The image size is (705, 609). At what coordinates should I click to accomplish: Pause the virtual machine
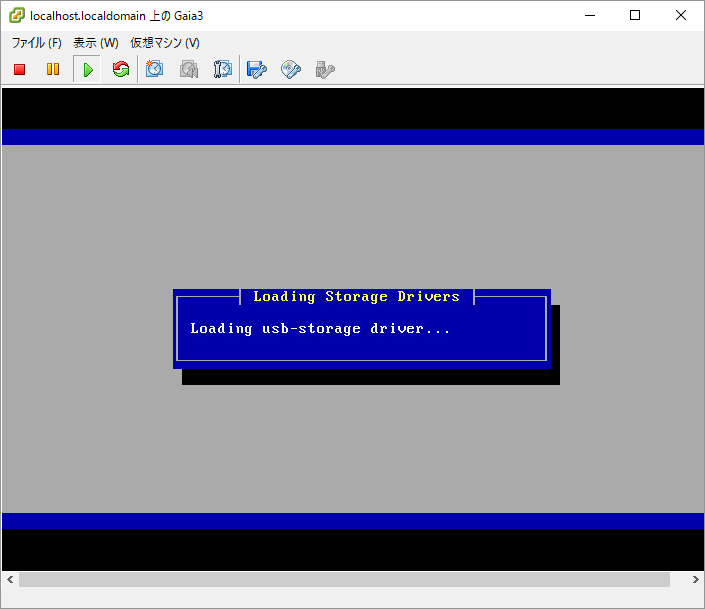point(53,69)
